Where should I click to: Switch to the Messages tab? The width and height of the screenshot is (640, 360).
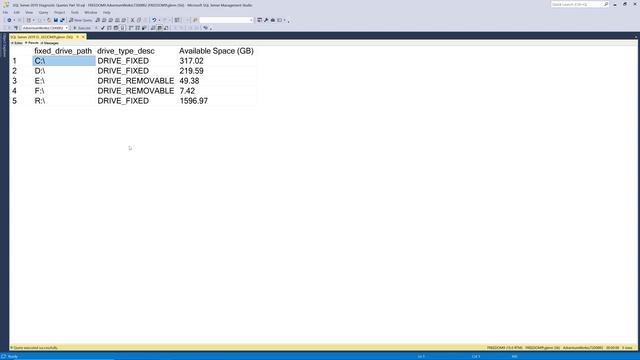50,43
